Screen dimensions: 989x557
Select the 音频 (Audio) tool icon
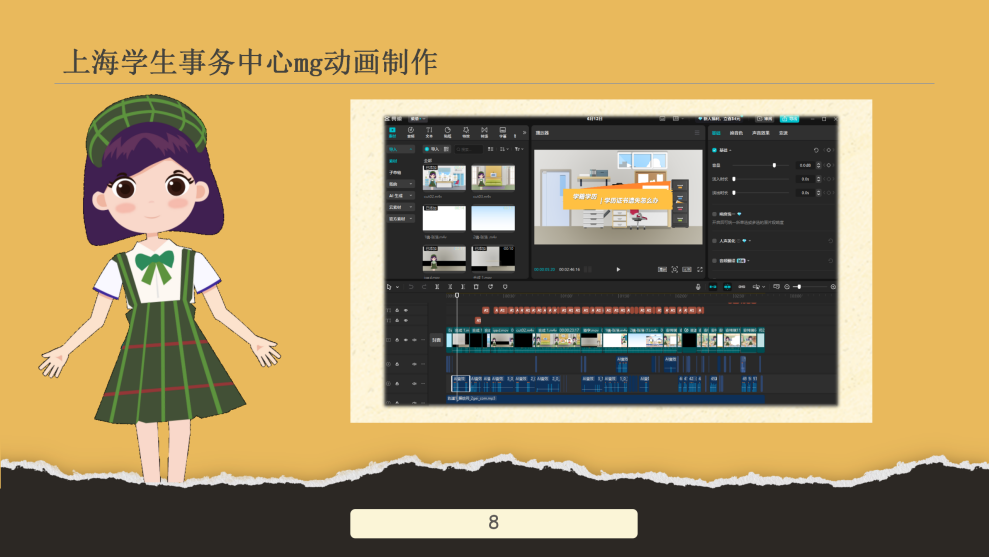tap(410, 132)
